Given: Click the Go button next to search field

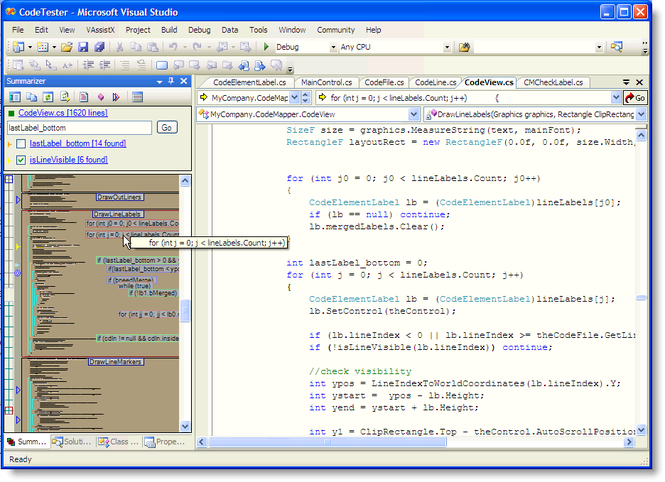Looking at the screenshot, I should click(167, 128).
